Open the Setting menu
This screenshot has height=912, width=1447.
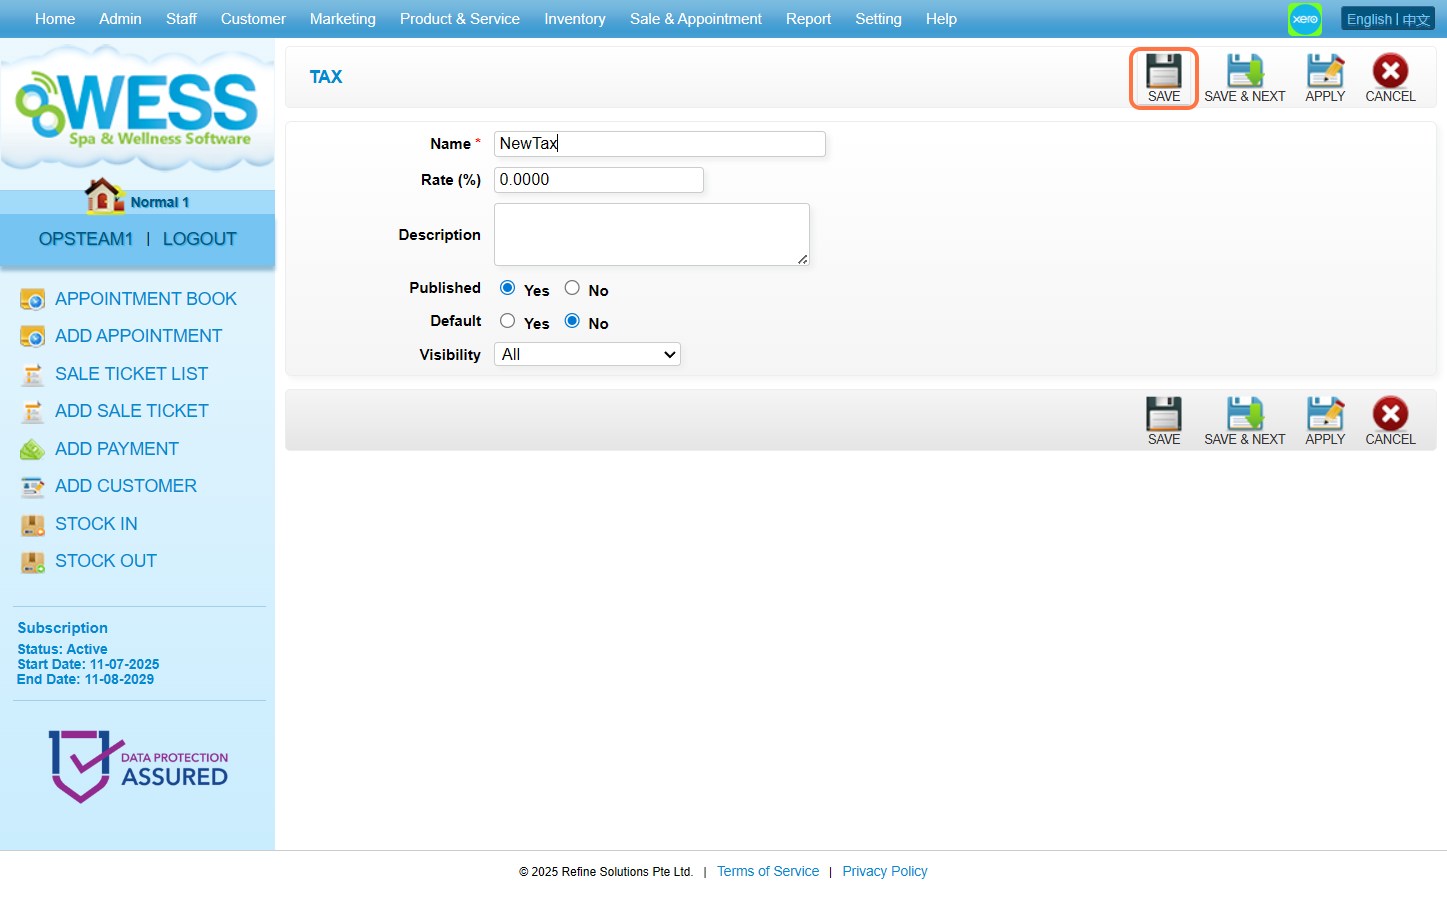(878, 19)
